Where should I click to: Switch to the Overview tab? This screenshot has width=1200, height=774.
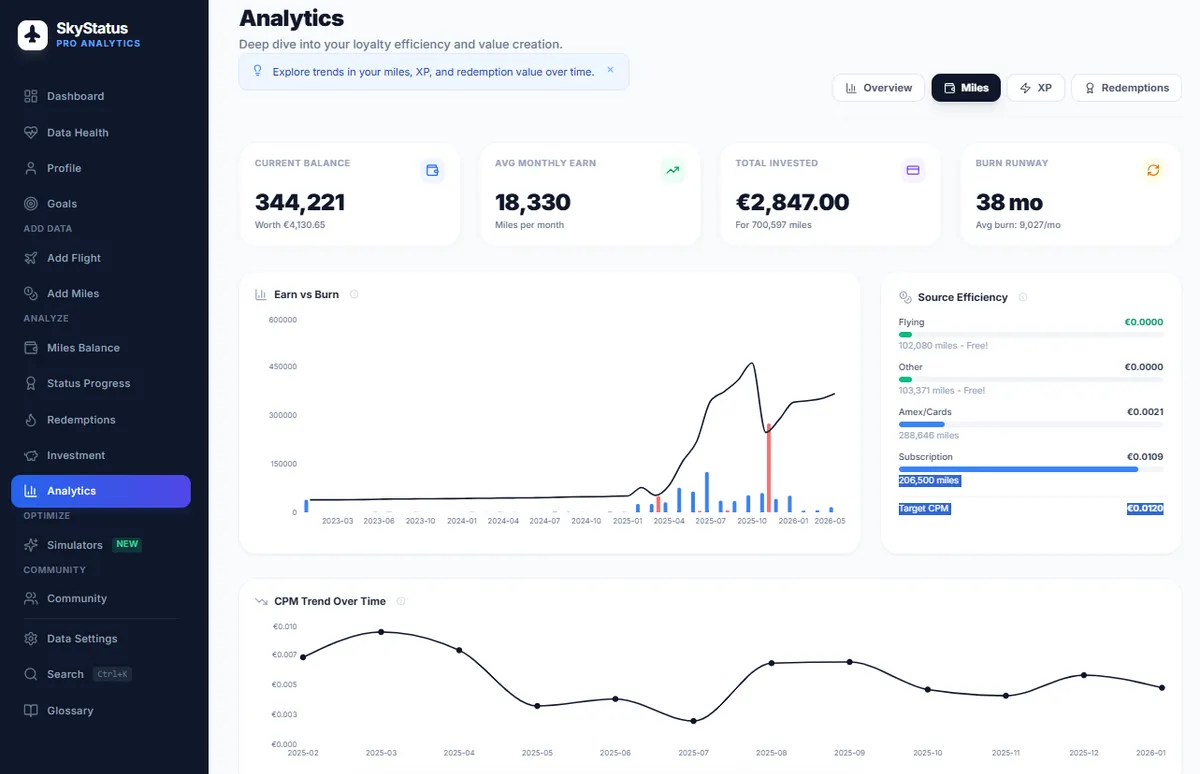[x=878, y=88]
